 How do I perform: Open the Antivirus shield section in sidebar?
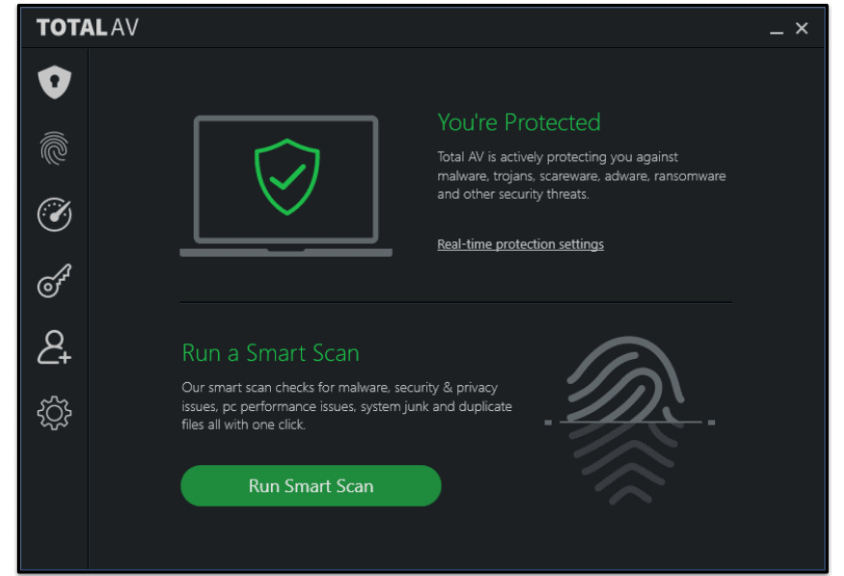55,83
